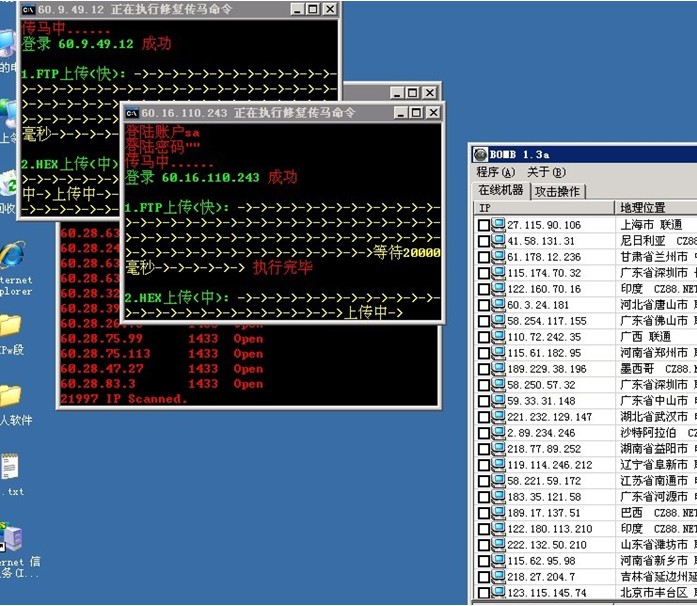
Task: Click computer icon beside 218.27.204.7
Action: click(498, 577)
